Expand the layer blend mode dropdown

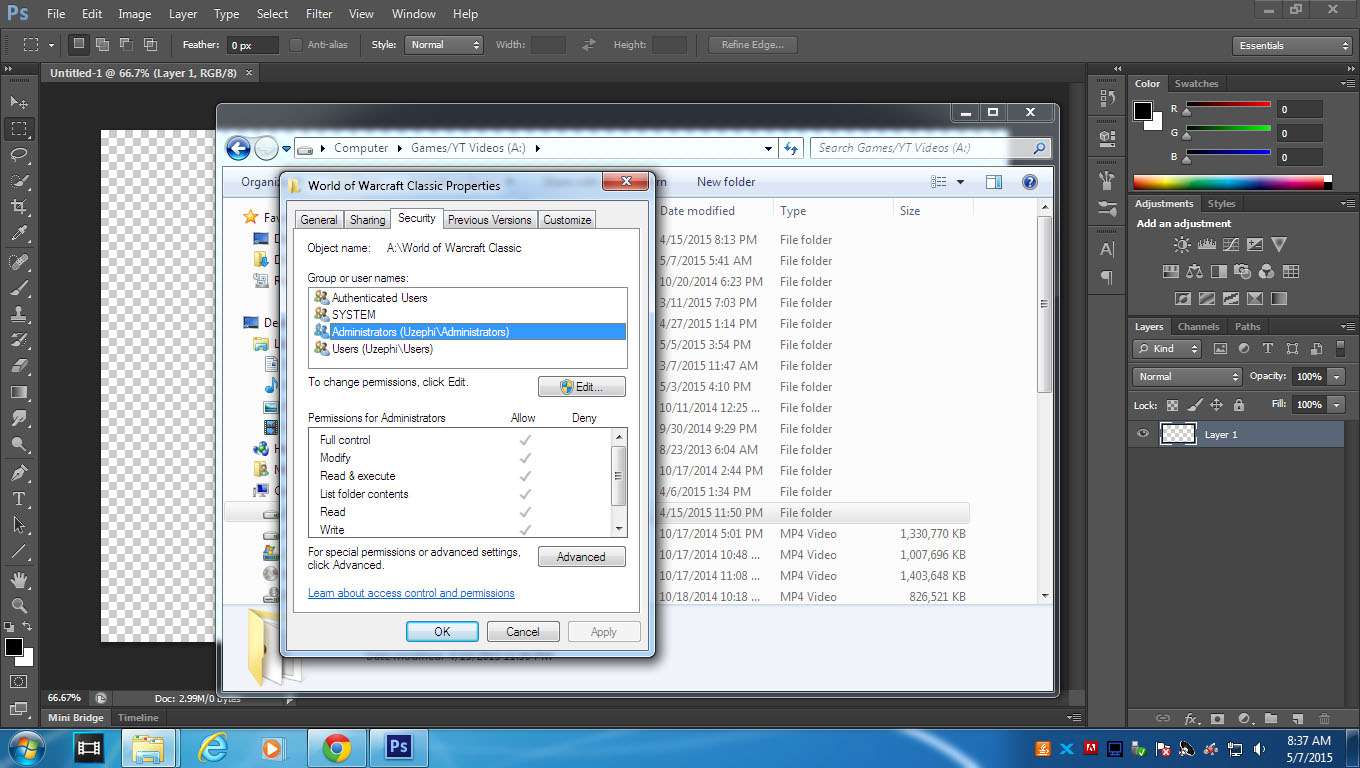(x=1188, y=377)
